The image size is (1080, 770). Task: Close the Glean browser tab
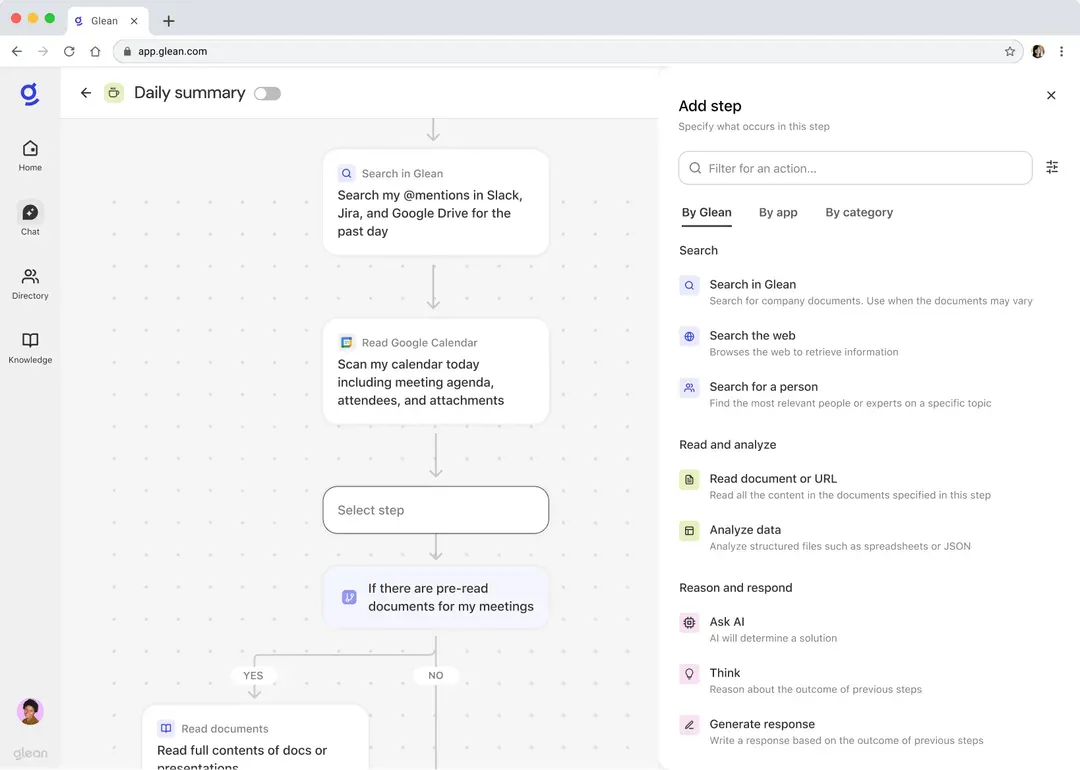coord(134,21)
